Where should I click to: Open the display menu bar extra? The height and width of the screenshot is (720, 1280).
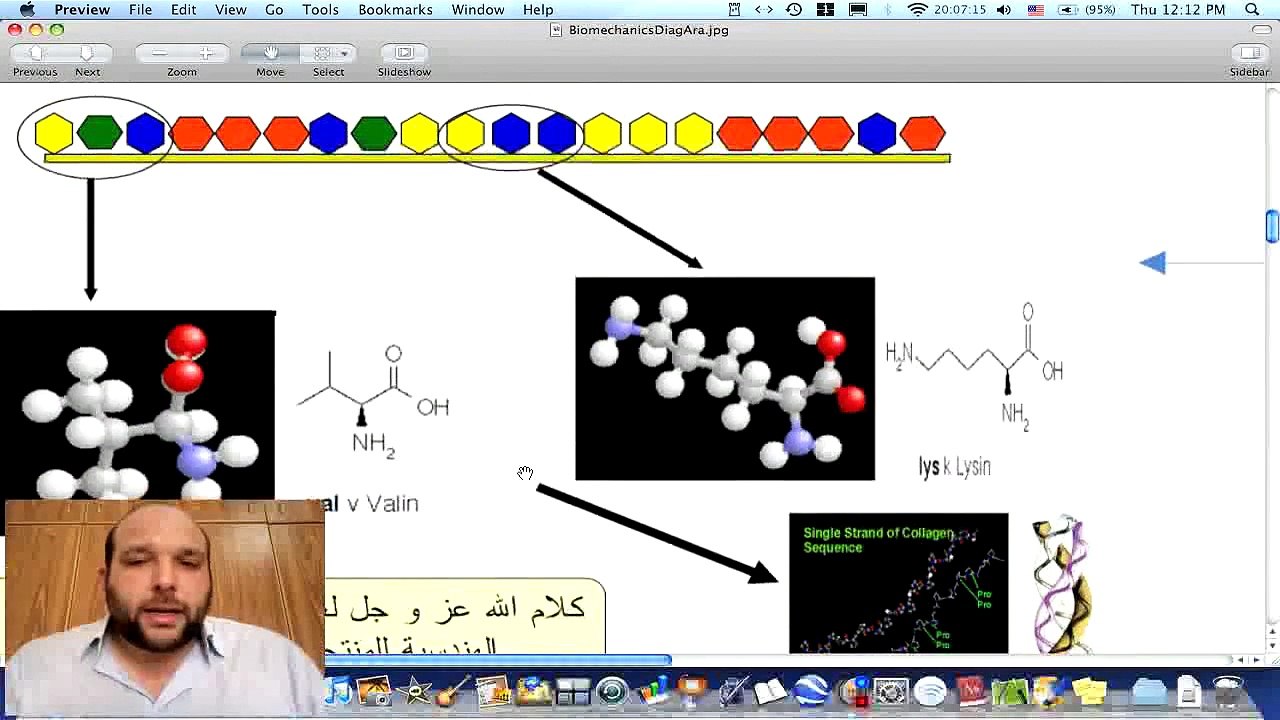tap(858, 10)
